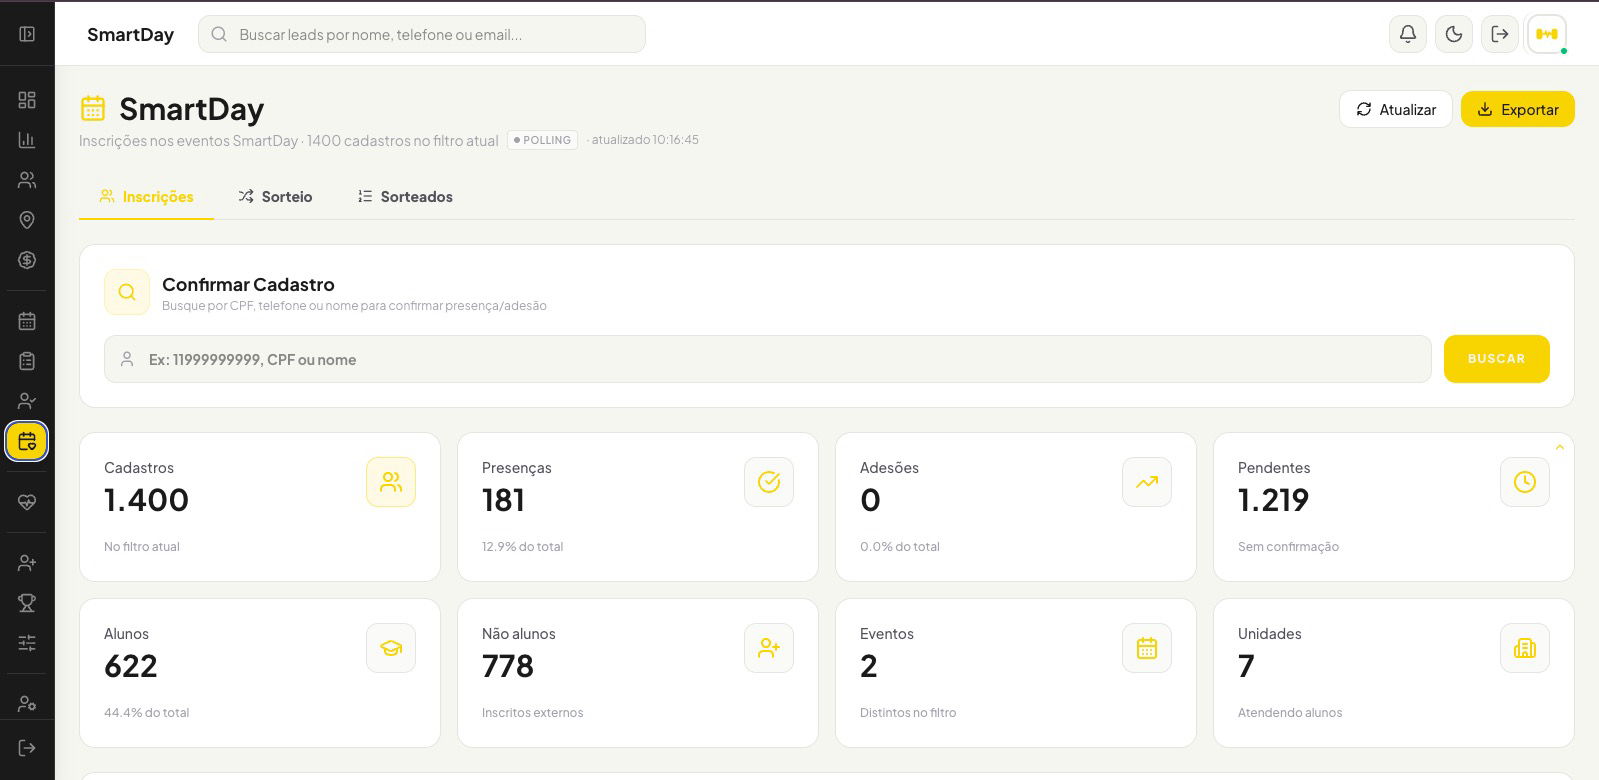Click the "Atendendo alunos" label
1599x780 pixels.
pos(1290,713)
